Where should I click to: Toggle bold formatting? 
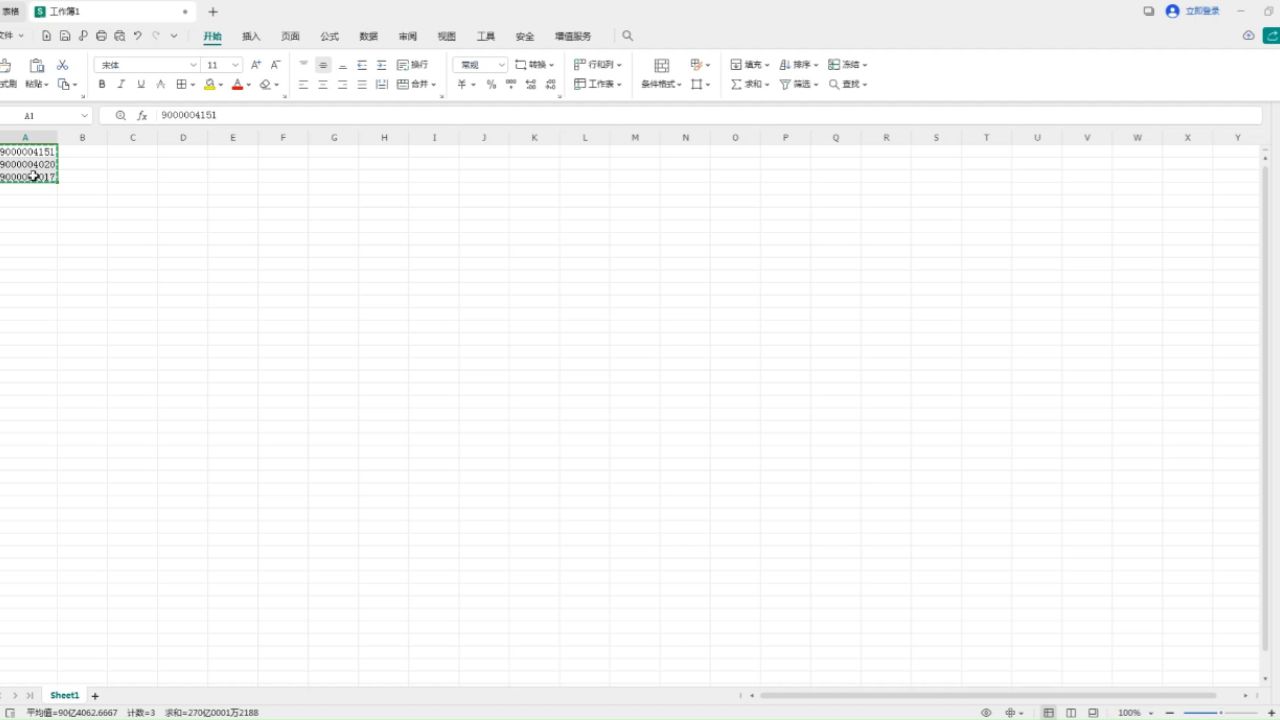click(102, 85)
